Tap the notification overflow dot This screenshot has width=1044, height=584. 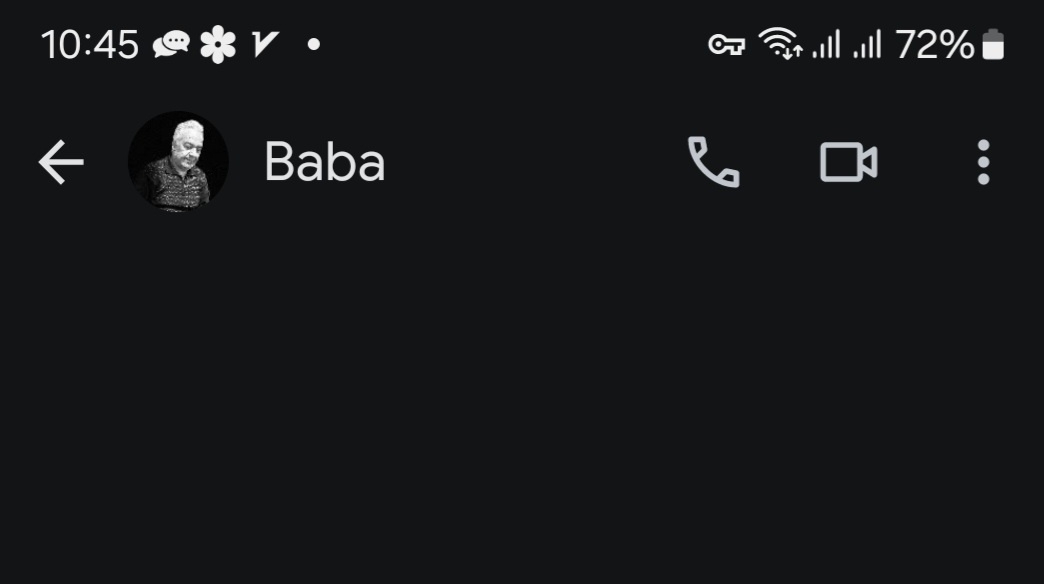tap(314, 45)
